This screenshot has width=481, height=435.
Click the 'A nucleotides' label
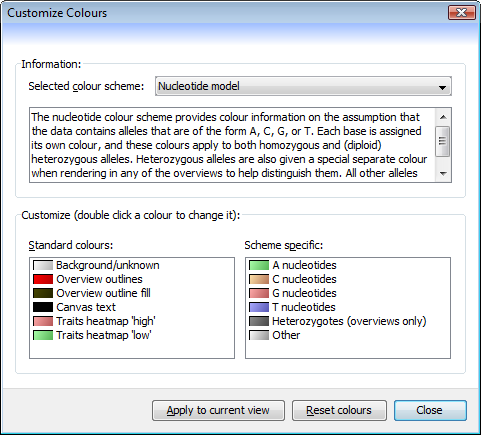304,265
